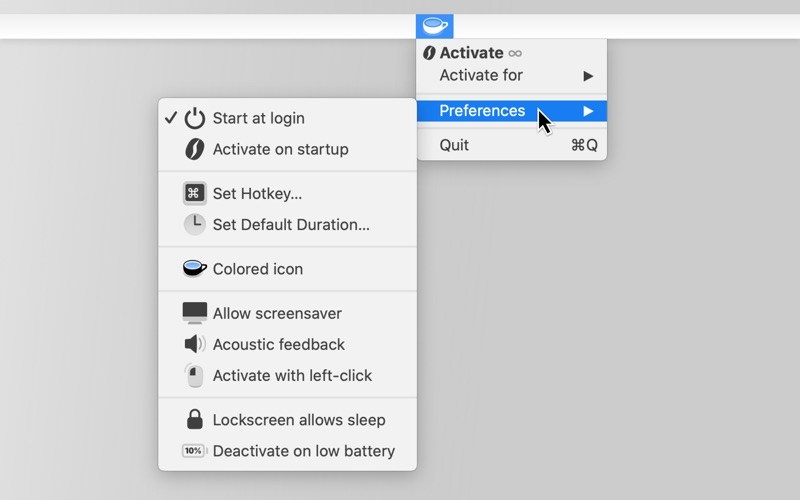Click the padlock icon for Lockscreen sleep
The height and width of the screenshot is (500, 800).
tap(195, 420)
